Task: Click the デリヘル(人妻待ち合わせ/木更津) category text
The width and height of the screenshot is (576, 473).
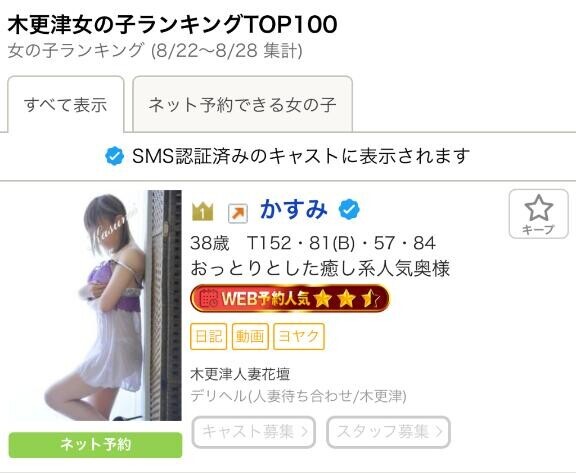Action: [x=298, y=396]
